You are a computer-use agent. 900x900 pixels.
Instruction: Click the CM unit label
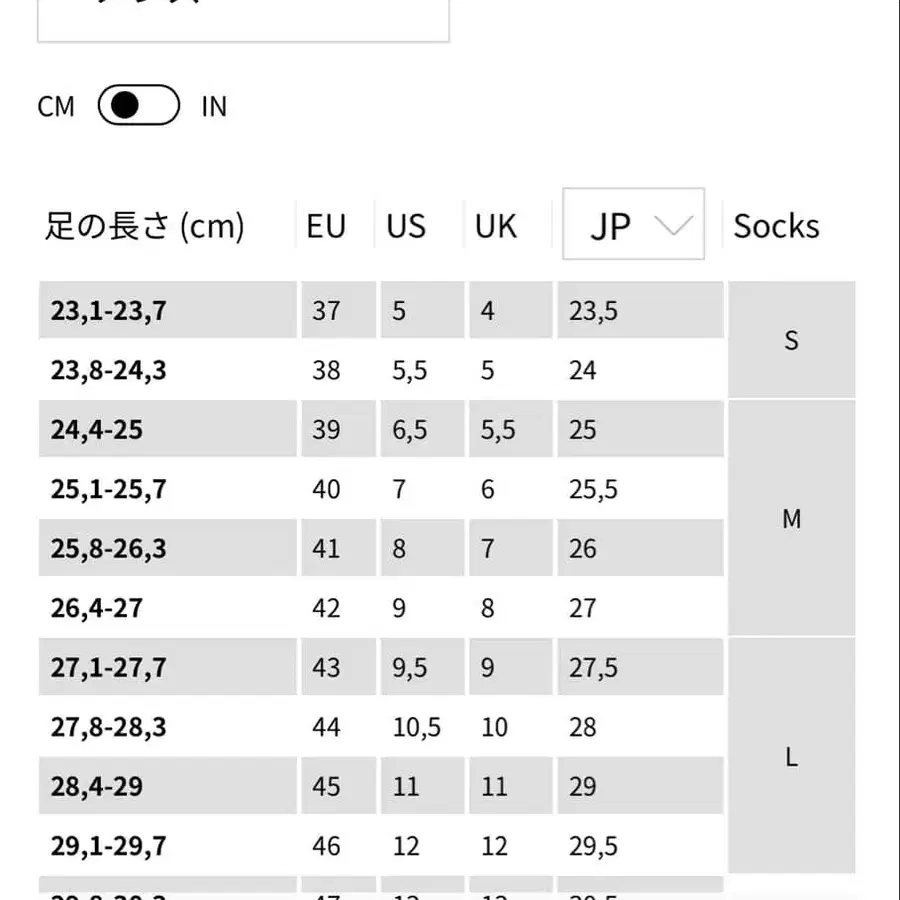(x=56, y=107)
